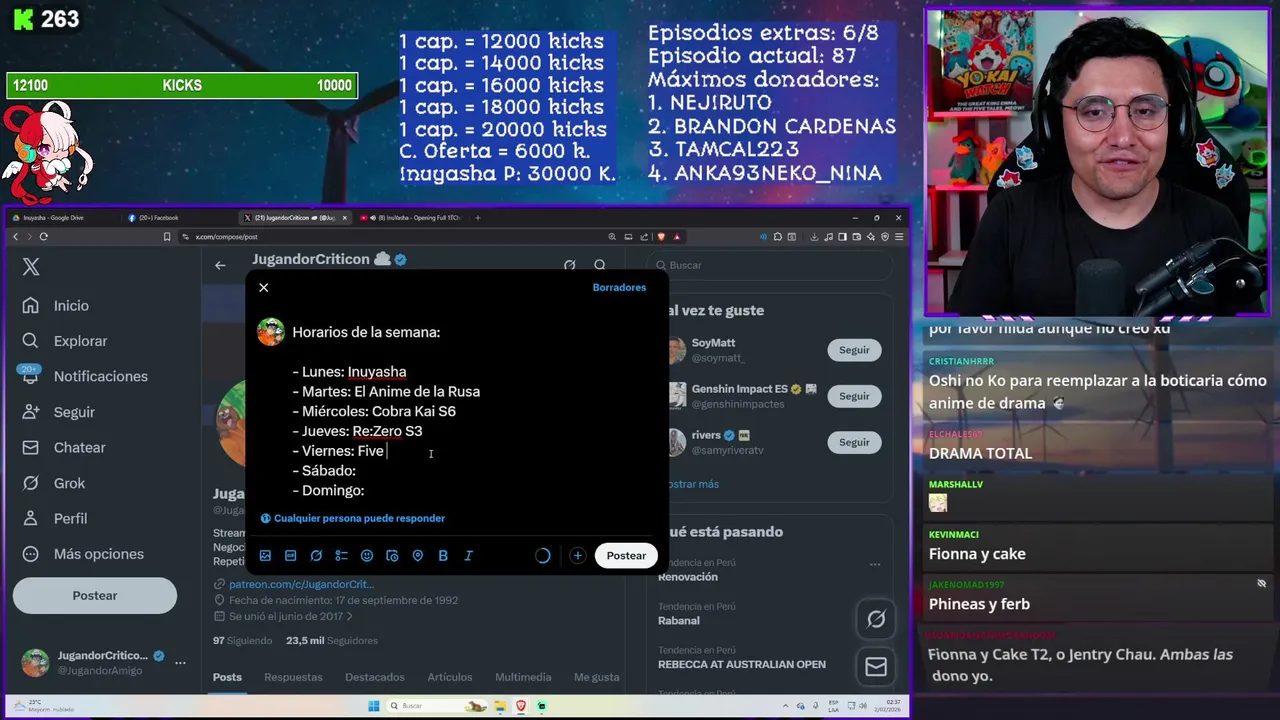
Task: Tag a location on the post
Action: [418, 556]
